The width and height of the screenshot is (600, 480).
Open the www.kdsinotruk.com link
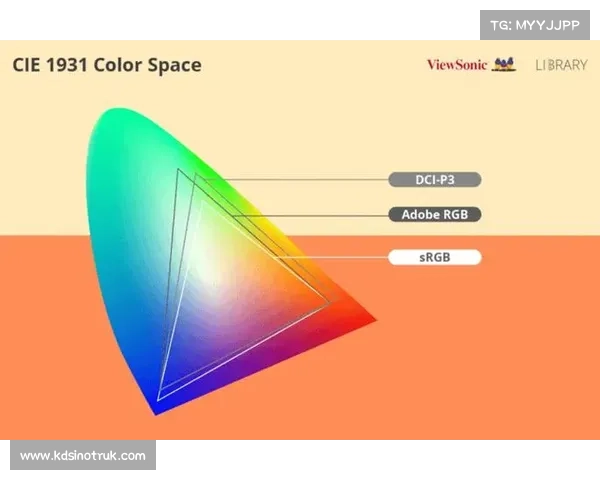83,456
